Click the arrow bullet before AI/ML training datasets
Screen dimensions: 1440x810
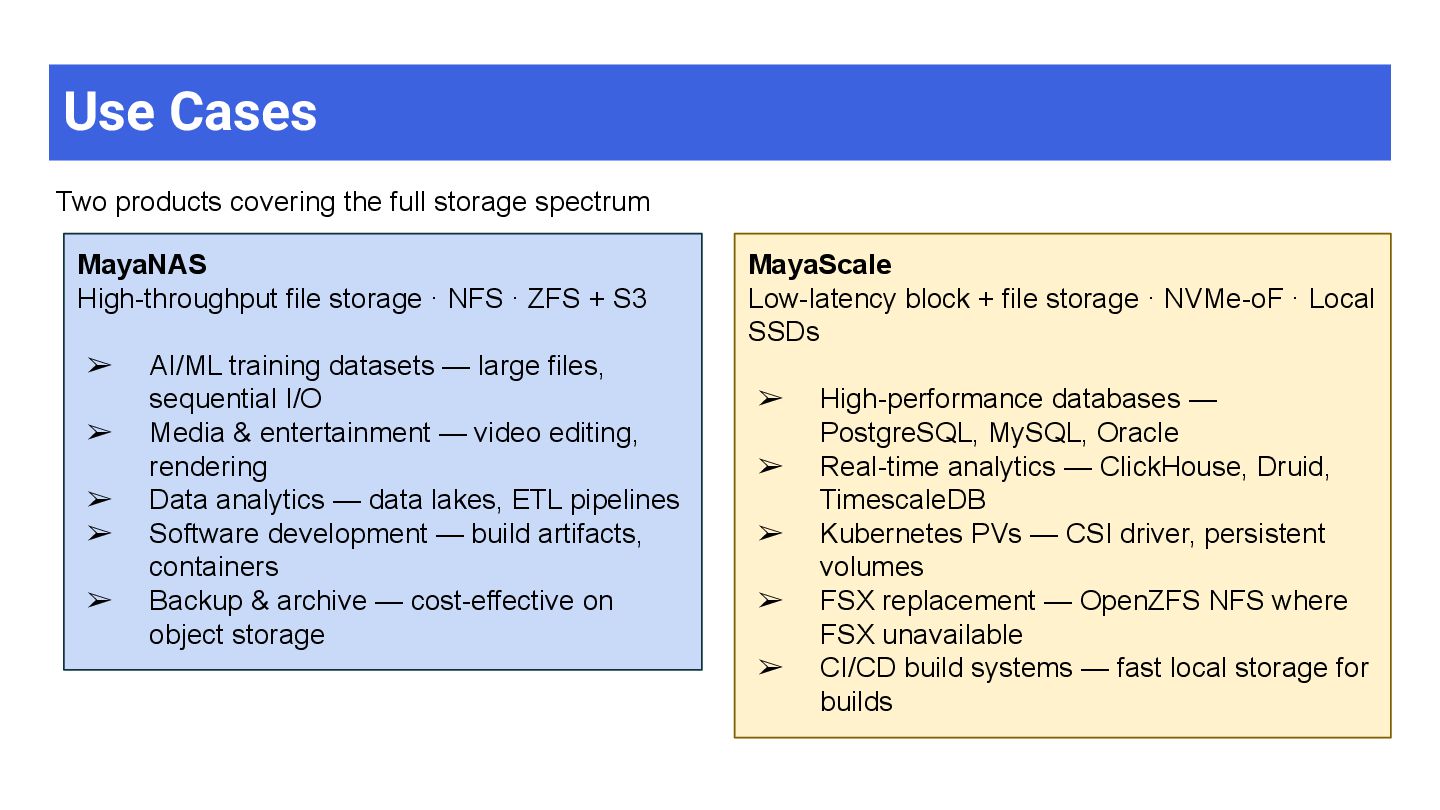point(98,366)
